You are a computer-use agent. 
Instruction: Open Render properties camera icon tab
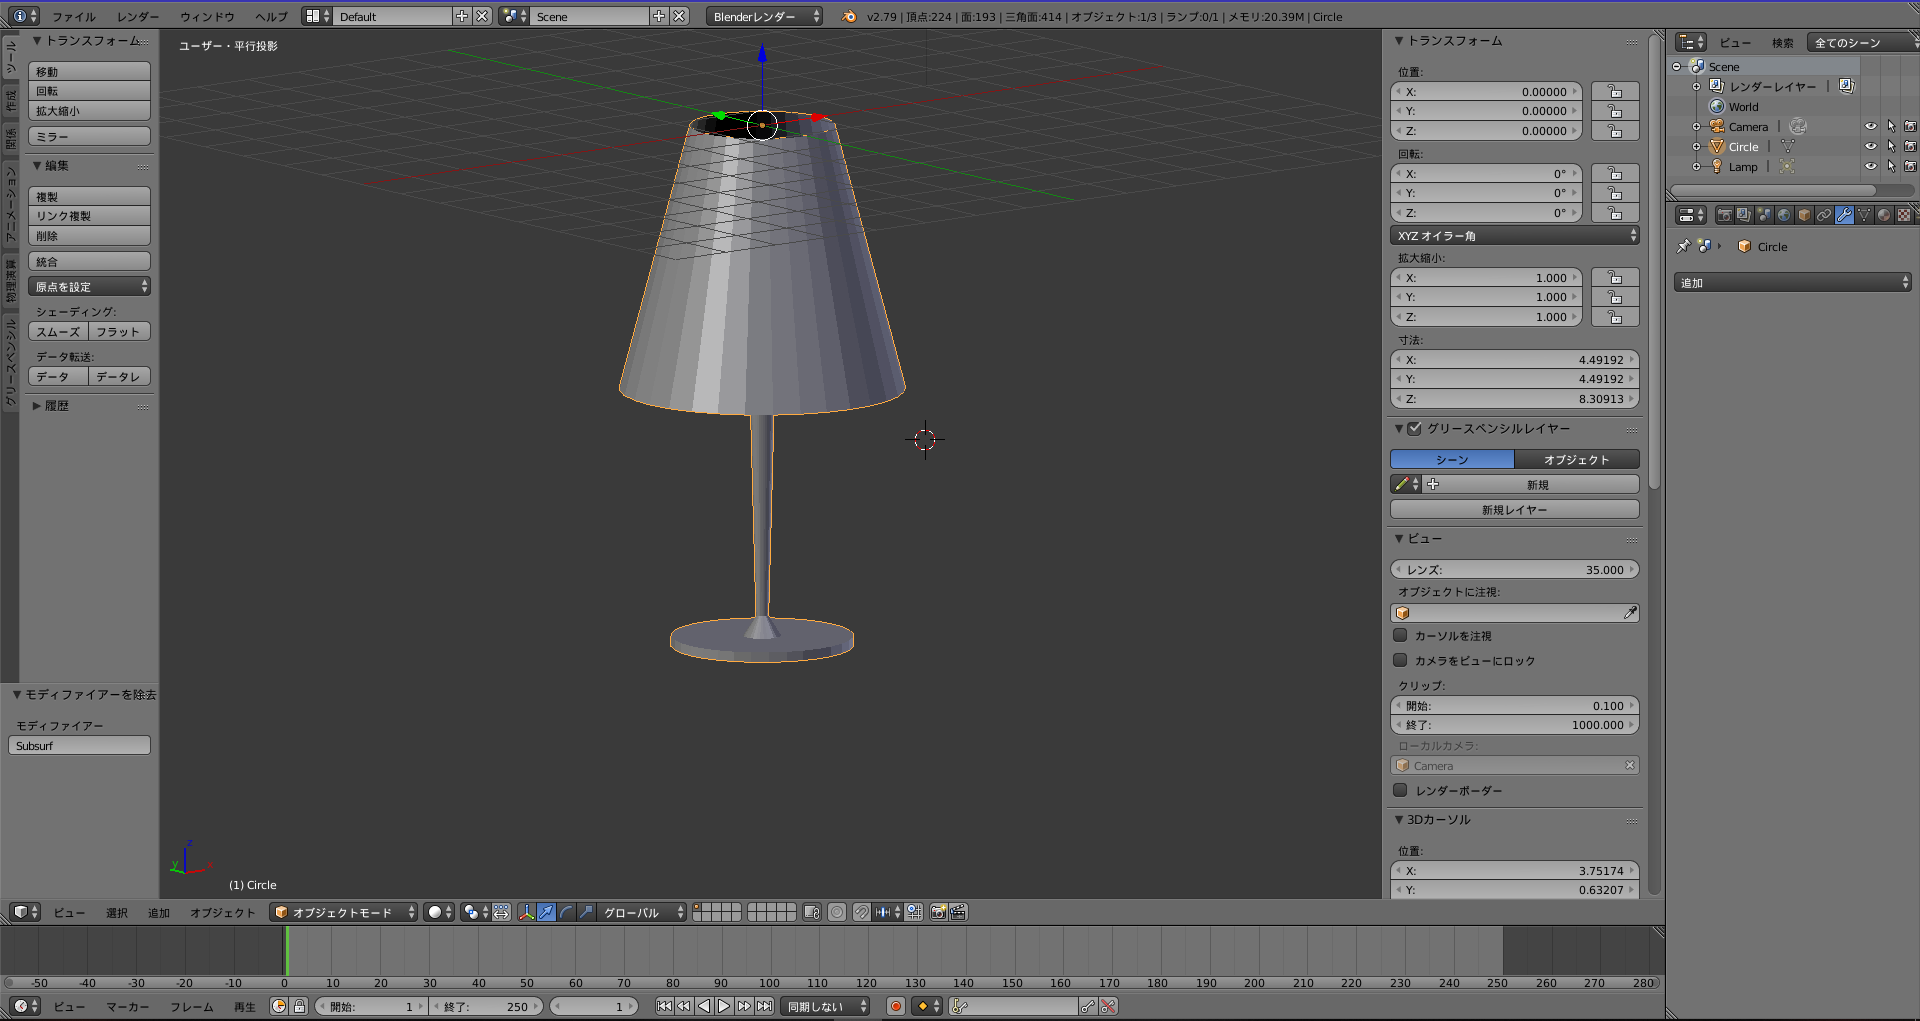click(x=1724, y=215)
